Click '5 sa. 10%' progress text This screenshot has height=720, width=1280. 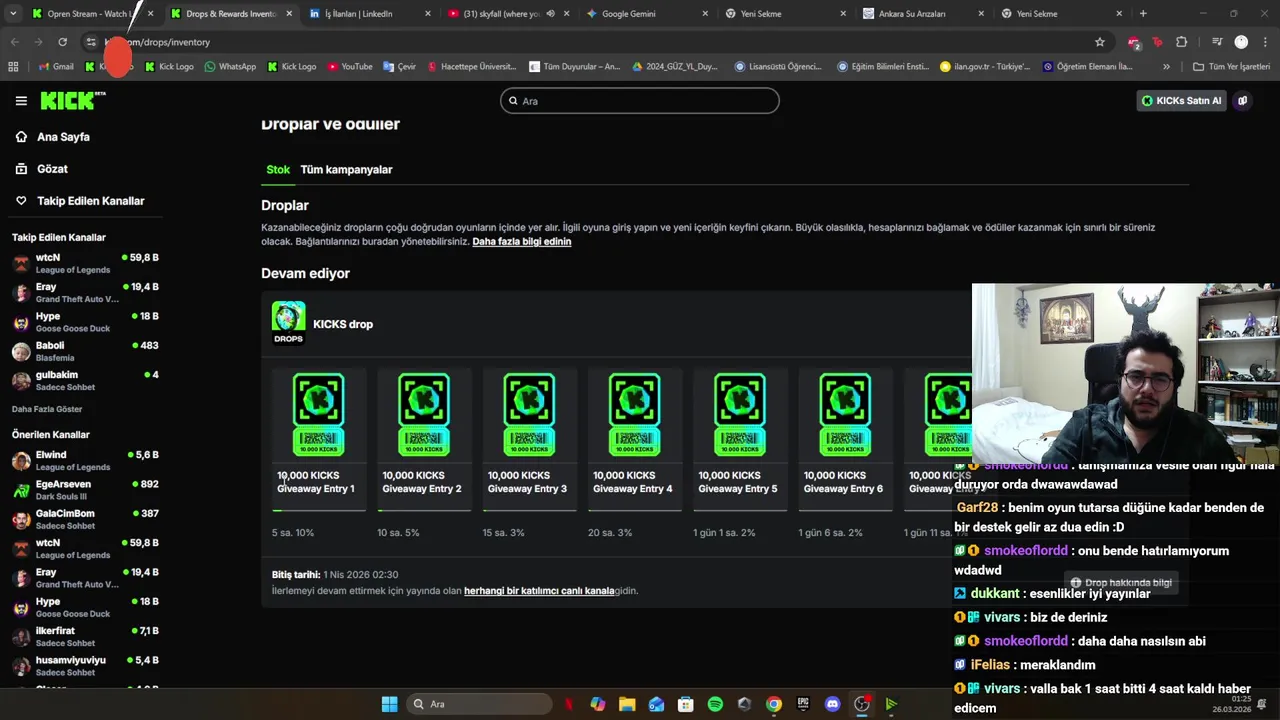coord(293,533)
